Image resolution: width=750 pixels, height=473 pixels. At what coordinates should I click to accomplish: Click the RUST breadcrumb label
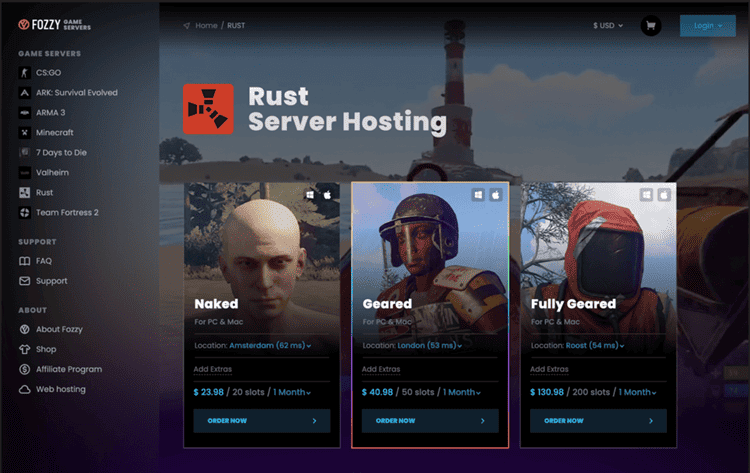click(236, 25)
